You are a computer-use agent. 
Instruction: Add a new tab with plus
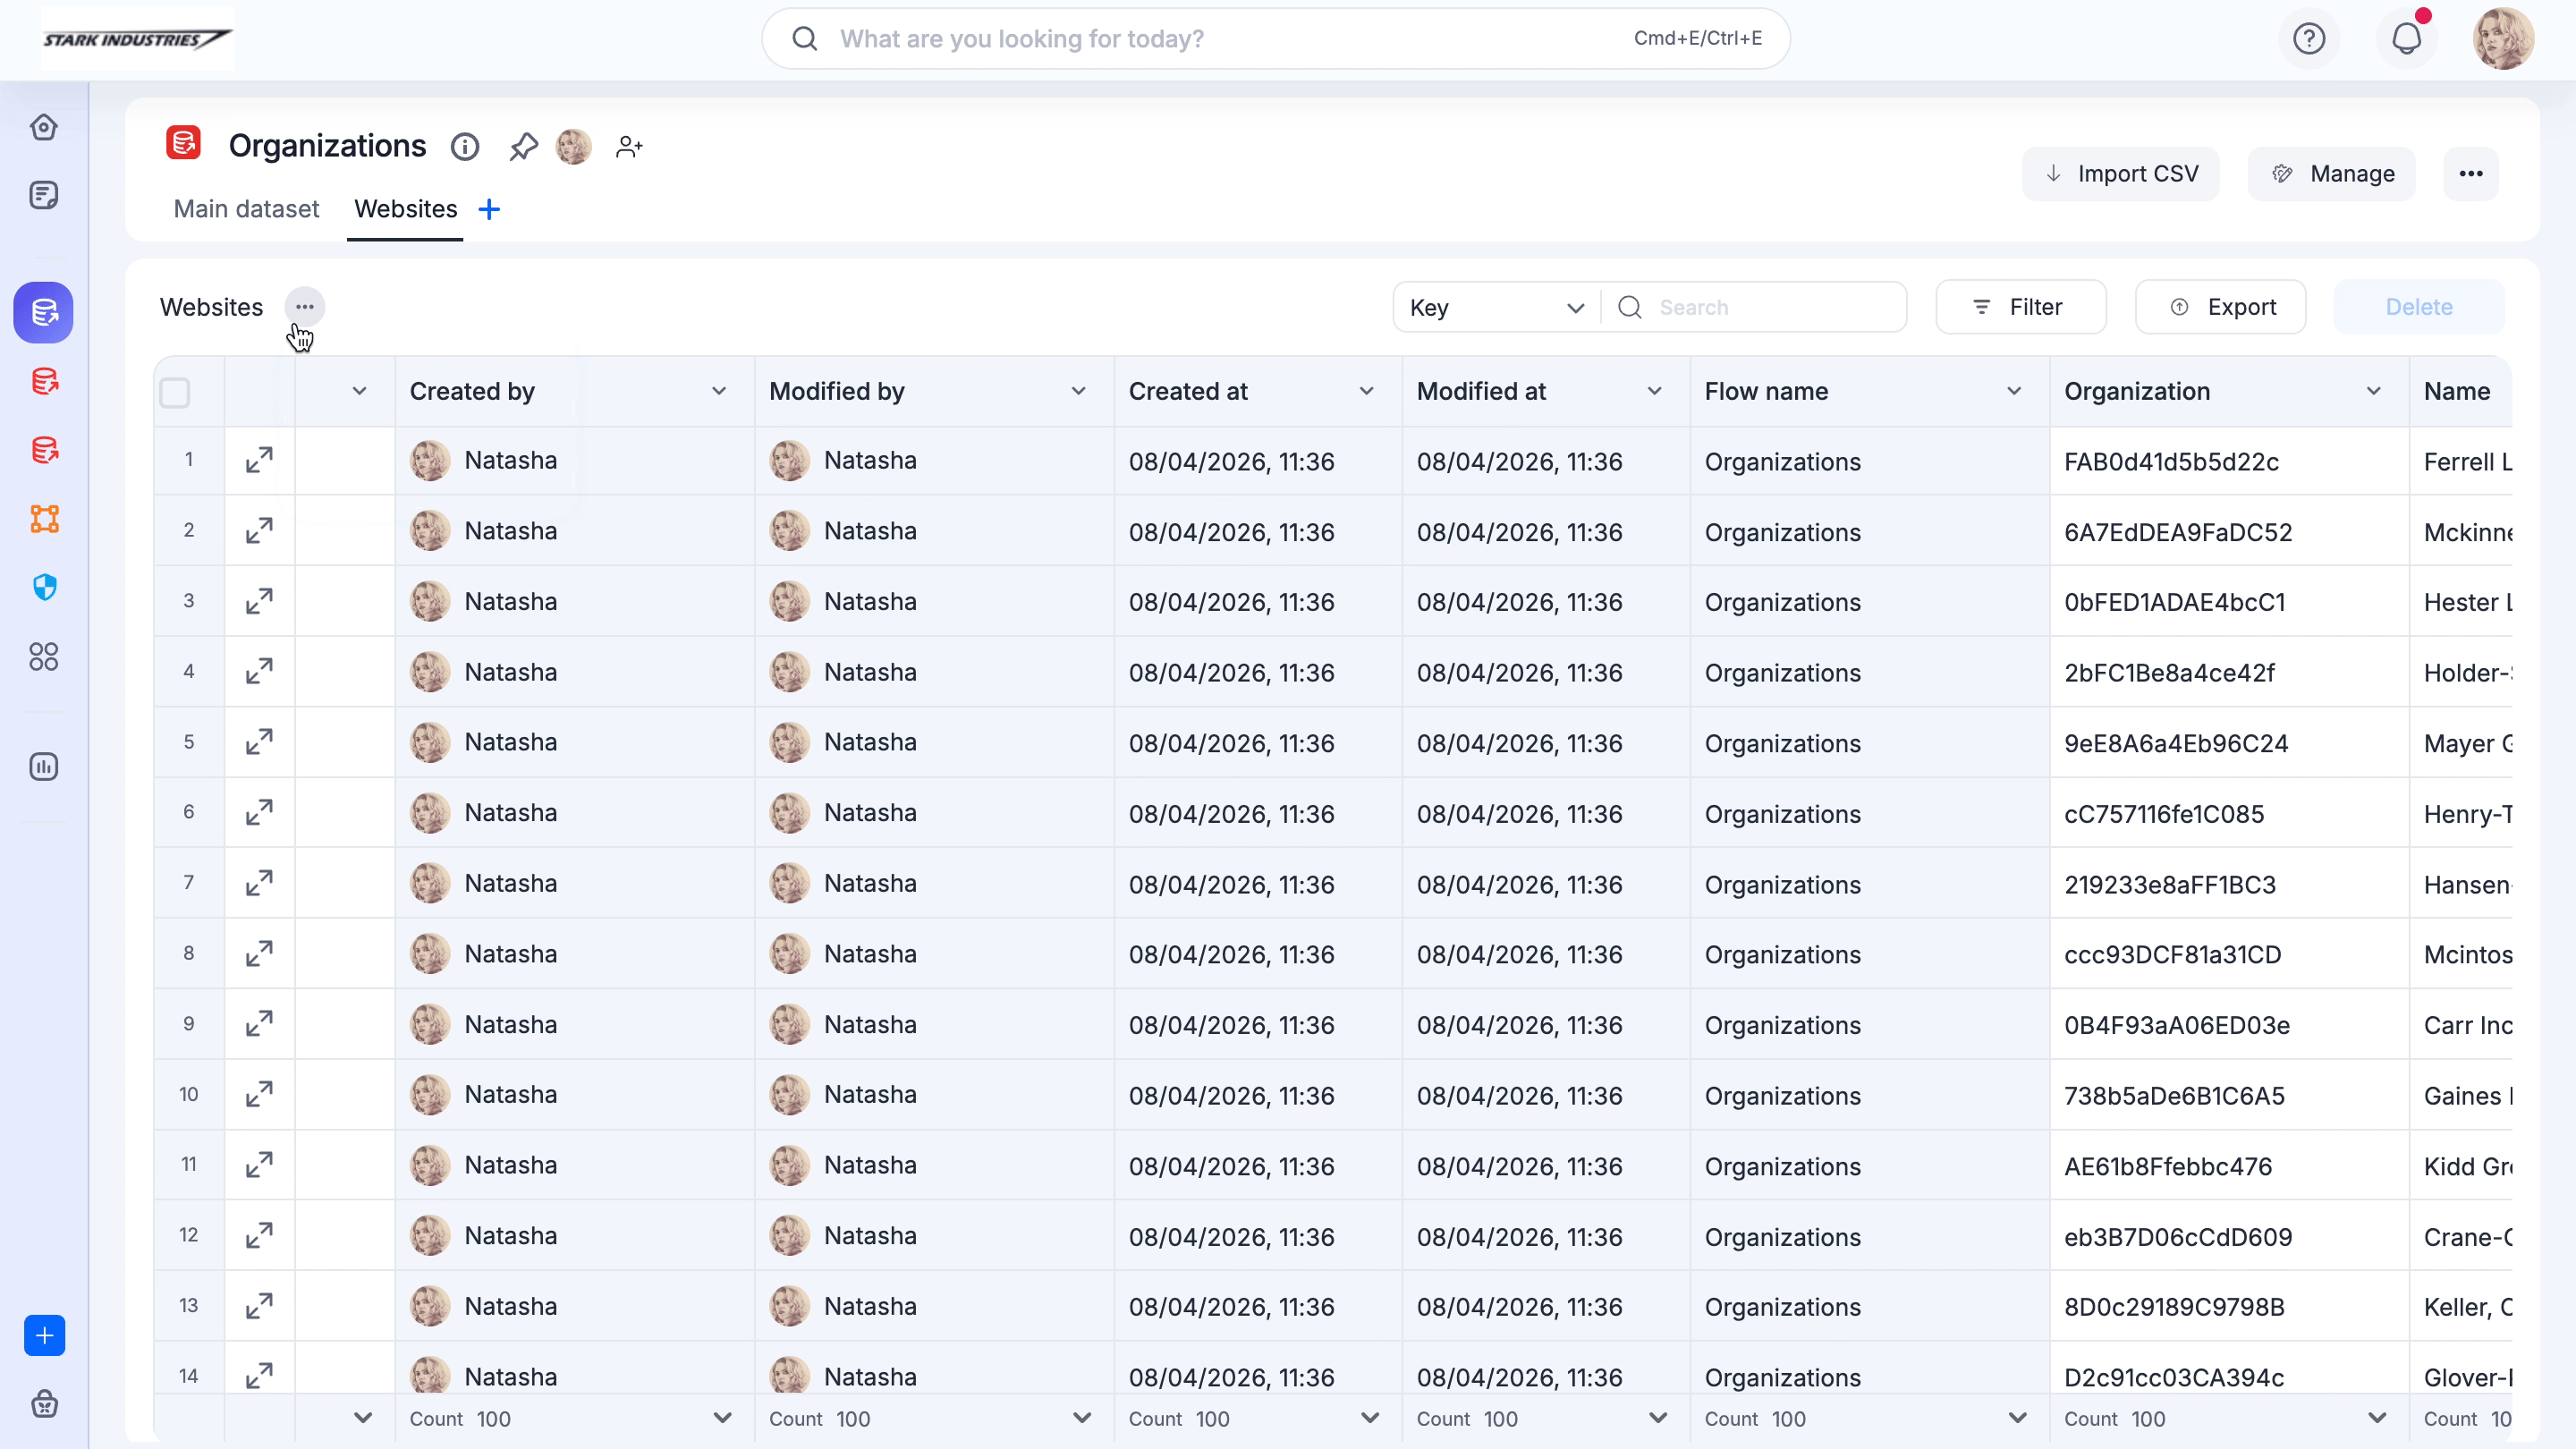point(489,209)
